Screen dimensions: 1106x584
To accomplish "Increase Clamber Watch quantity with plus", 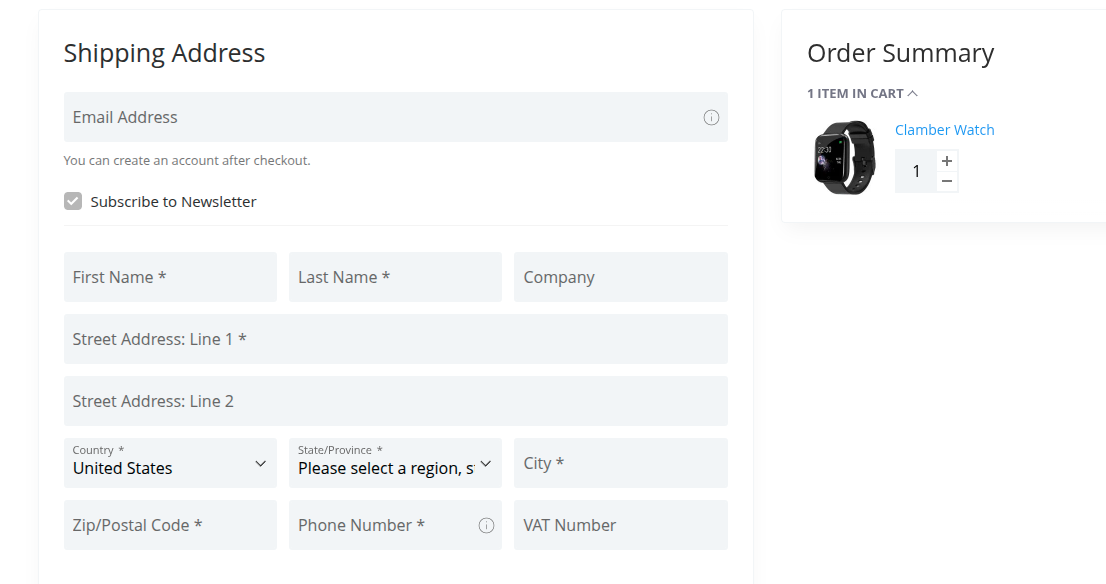I will pos(947,161).
